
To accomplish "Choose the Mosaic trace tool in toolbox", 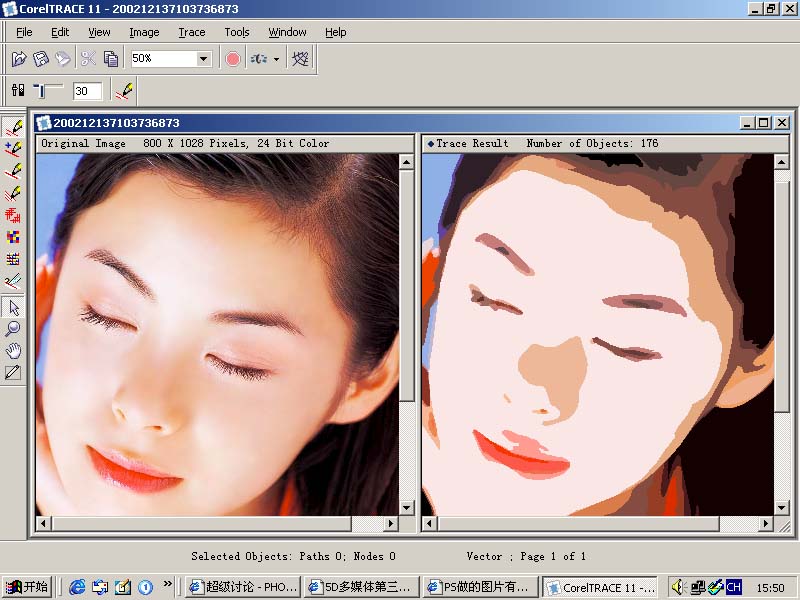I will coord(13,237).
